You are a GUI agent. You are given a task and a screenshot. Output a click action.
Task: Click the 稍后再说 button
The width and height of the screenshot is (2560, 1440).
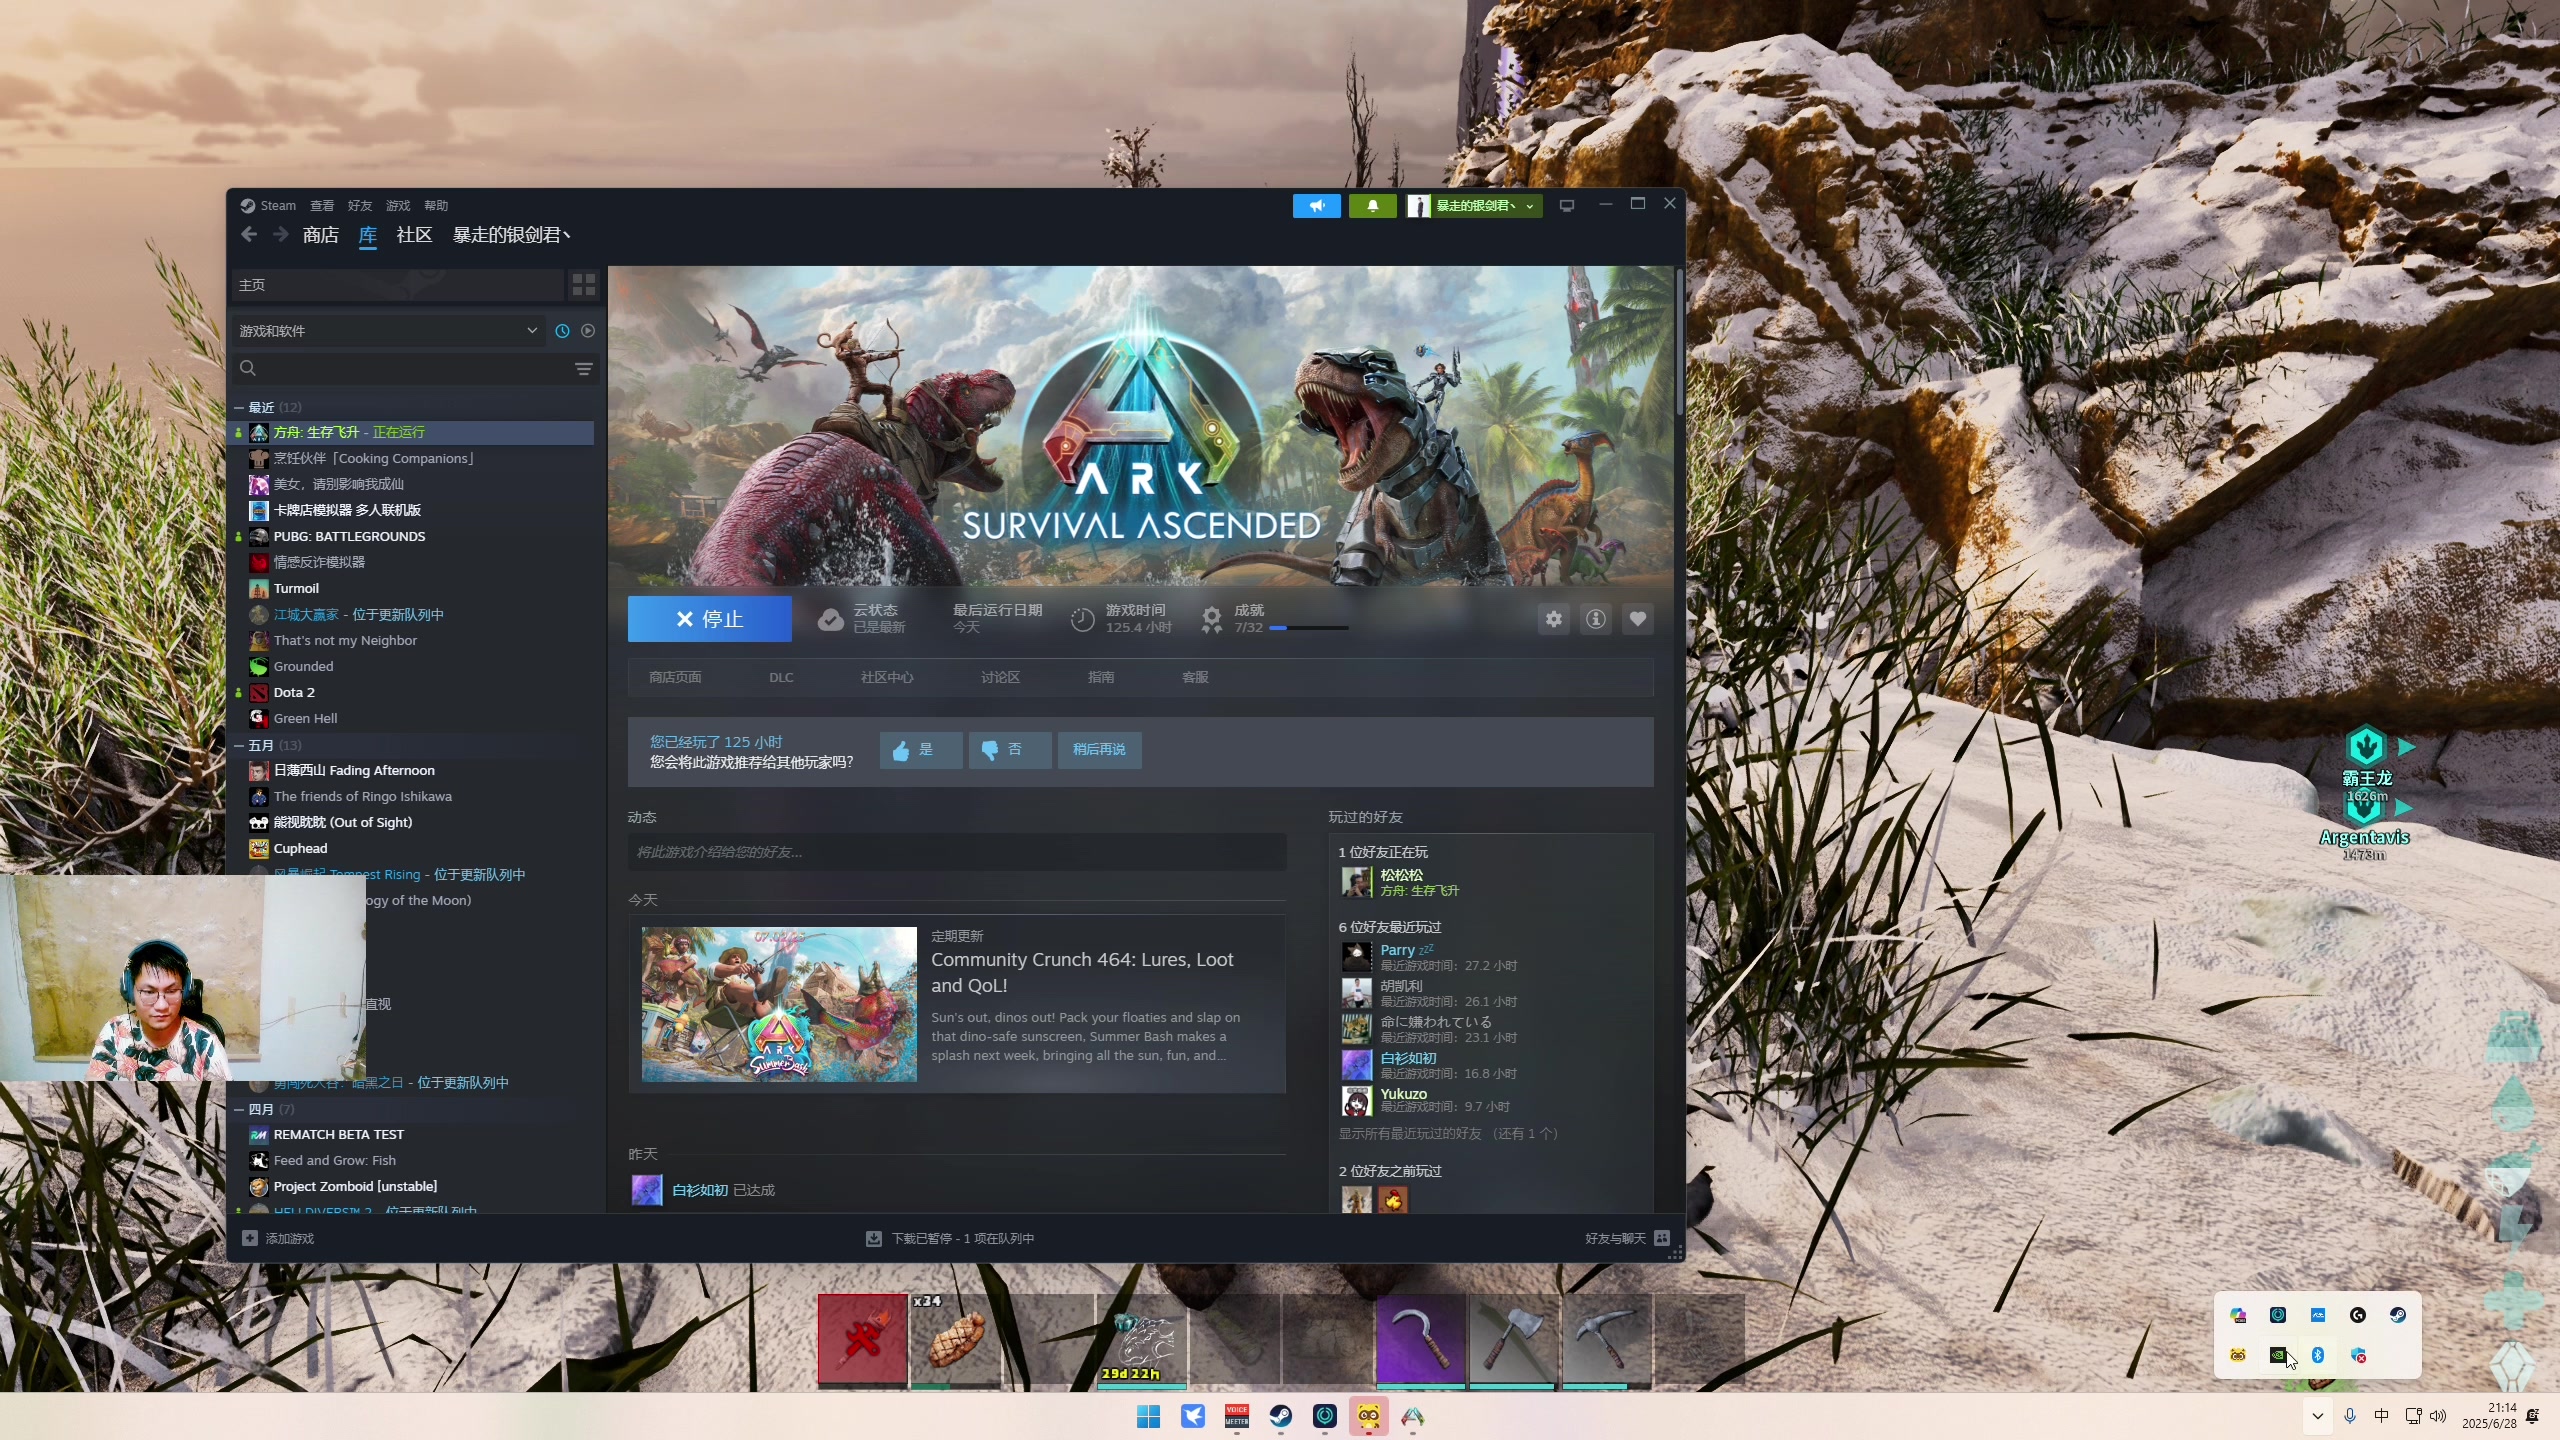tap(1099, 750)
